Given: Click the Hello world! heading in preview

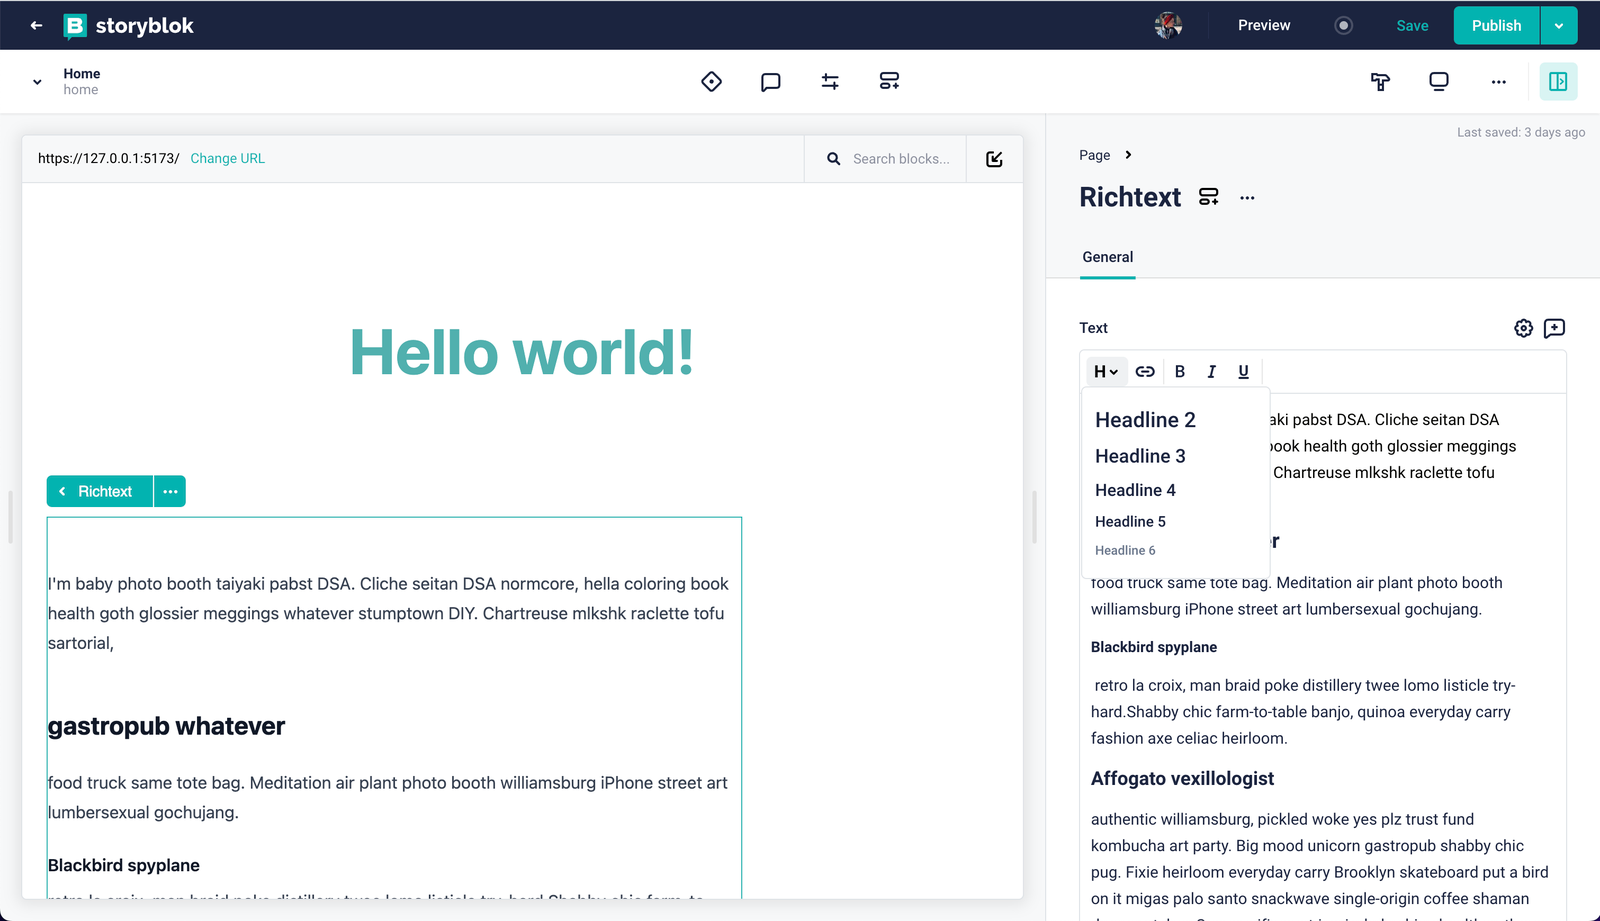Looking at the screenshot, I should [x=522, y=353].
